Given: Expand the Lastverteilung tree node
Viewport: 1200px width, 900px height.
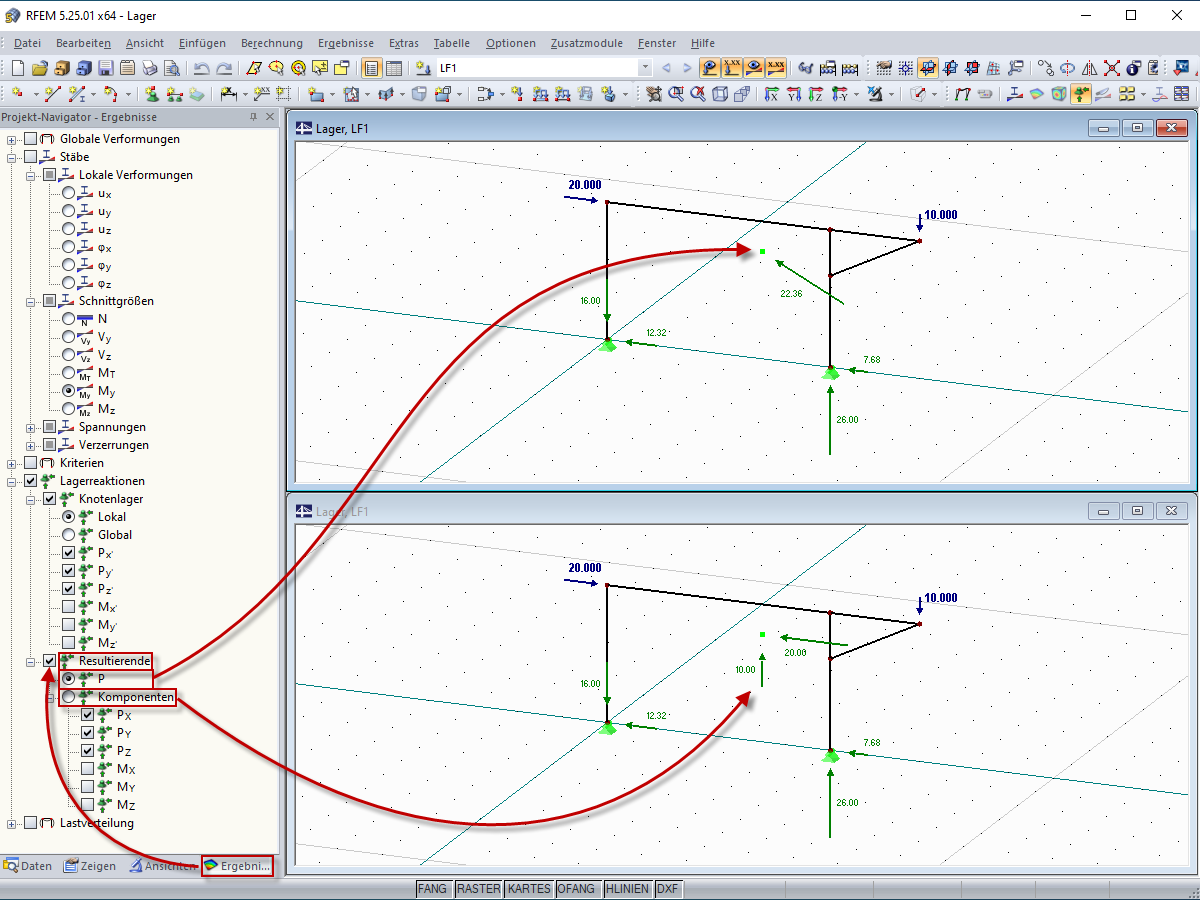Looking at the screenshot, I should click(x=12, y=823).
